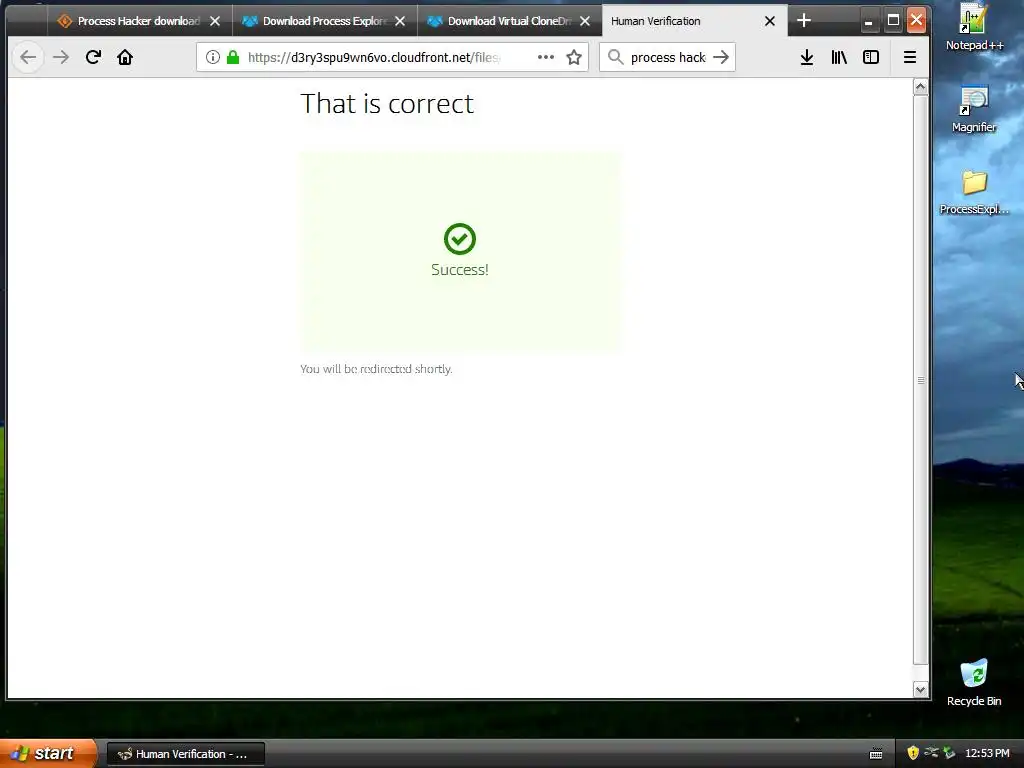The image size is (1024, 768).
Task: Minimize the Firefox window
Action: coord(869,21)
